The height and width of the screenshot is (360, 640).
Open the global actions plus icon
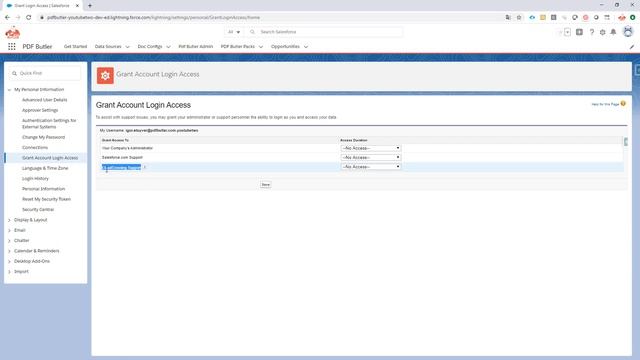(579, 32)
